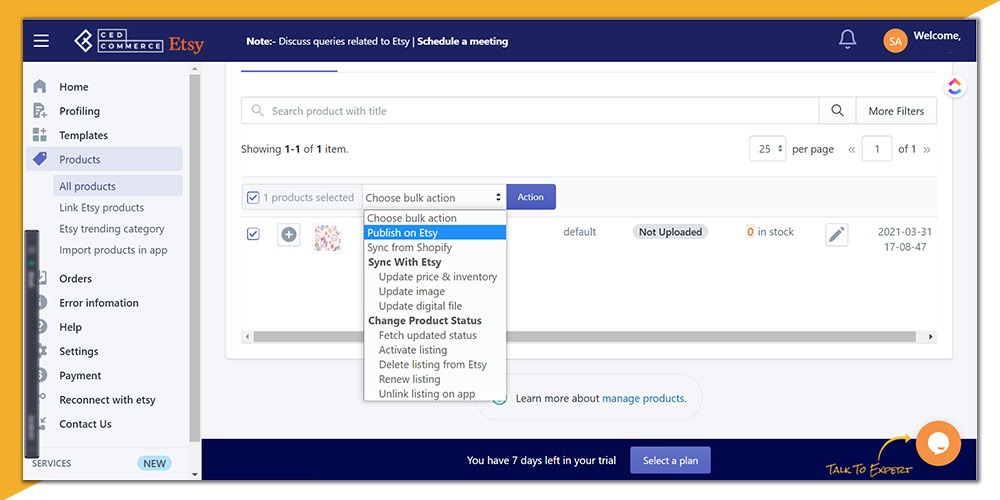This screenshot has height=500, width=1000.
Task: Open Products in the sidebar
Action: tap(105, 159)
